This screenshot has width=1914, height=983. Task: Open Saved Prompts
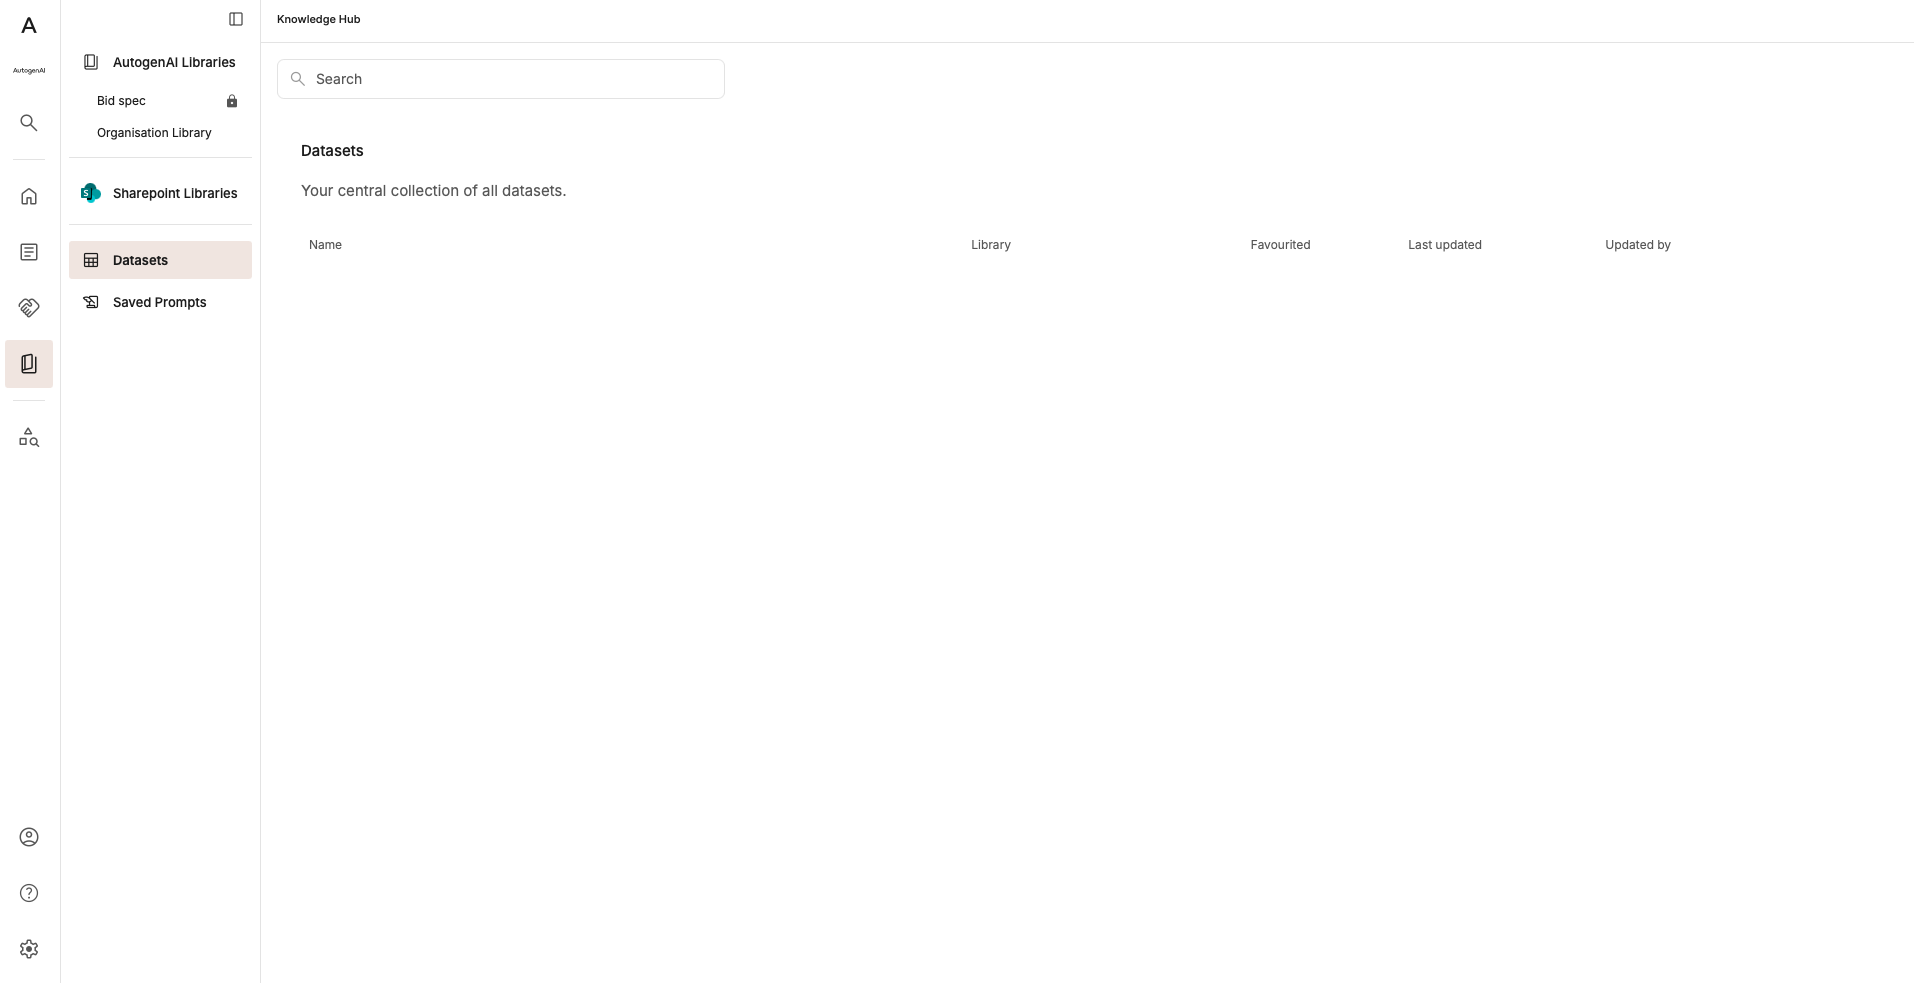160,302
